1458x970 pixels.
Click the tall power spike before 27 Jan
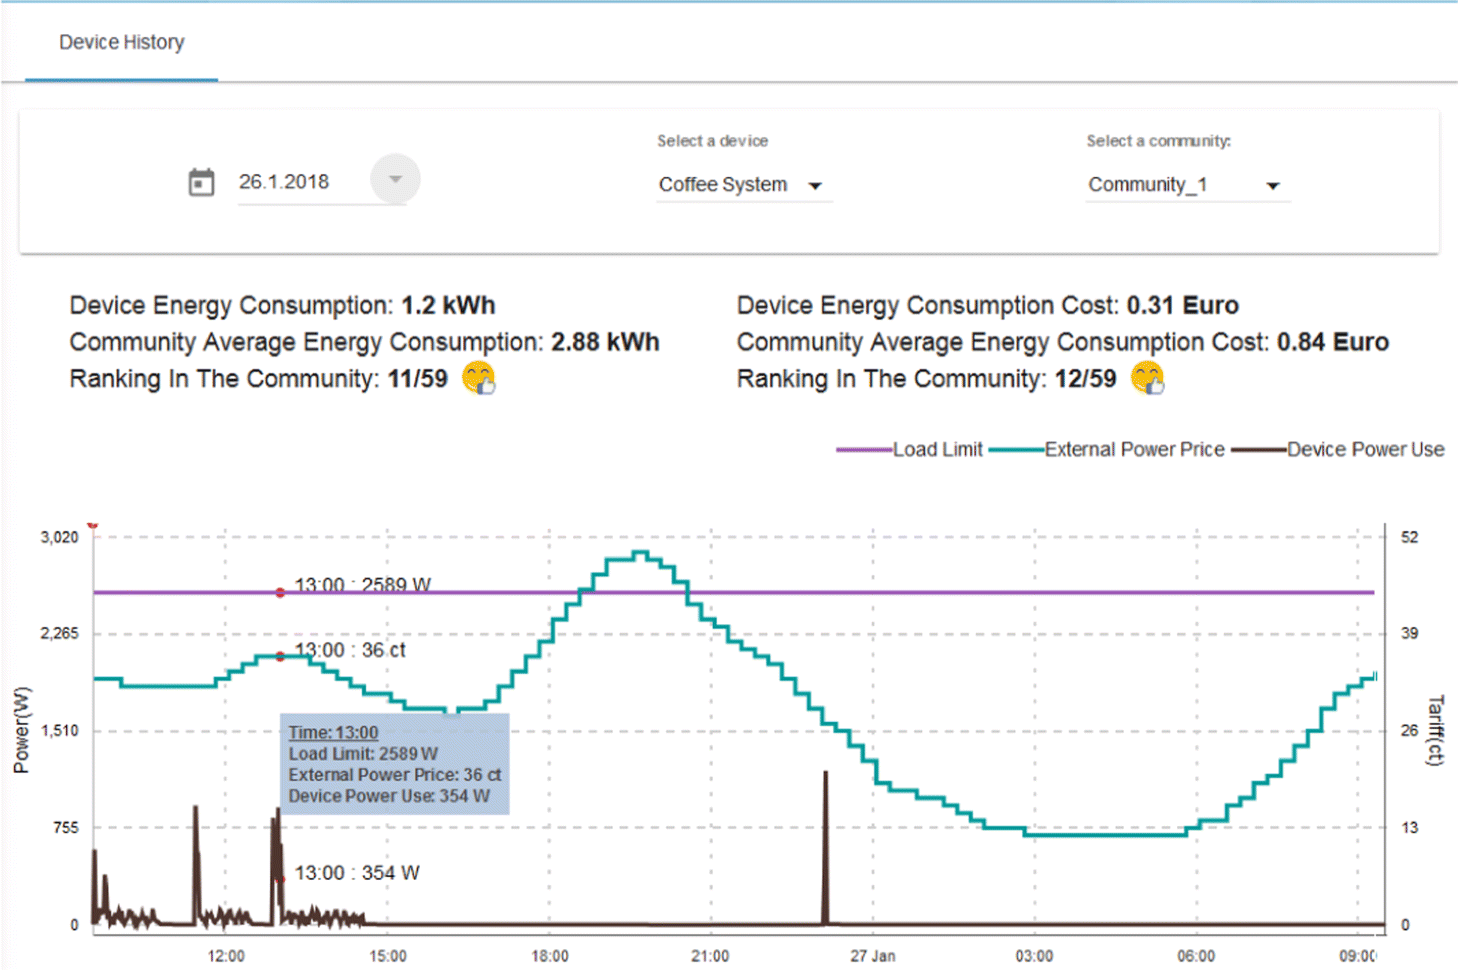point(825,848)
